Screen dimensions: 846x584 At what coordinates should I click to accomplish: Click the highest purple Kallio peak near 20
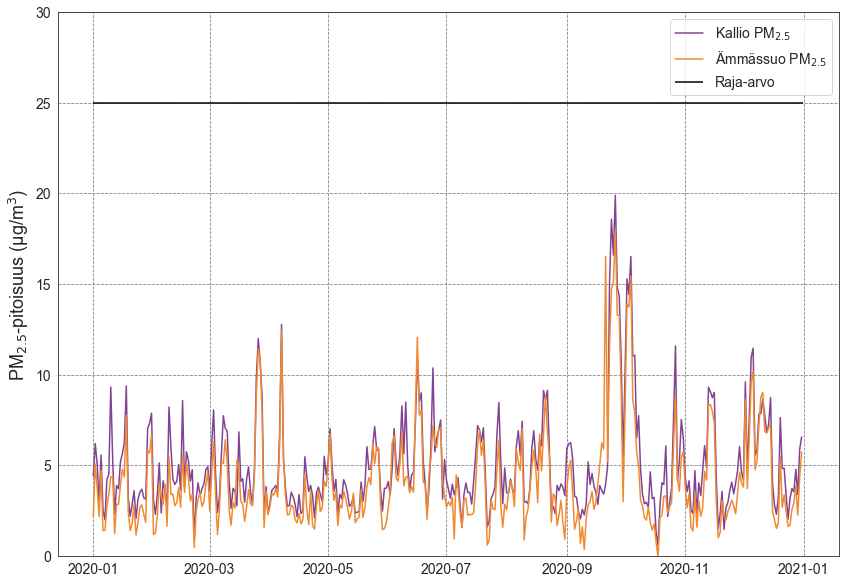[x=615, y=196]
